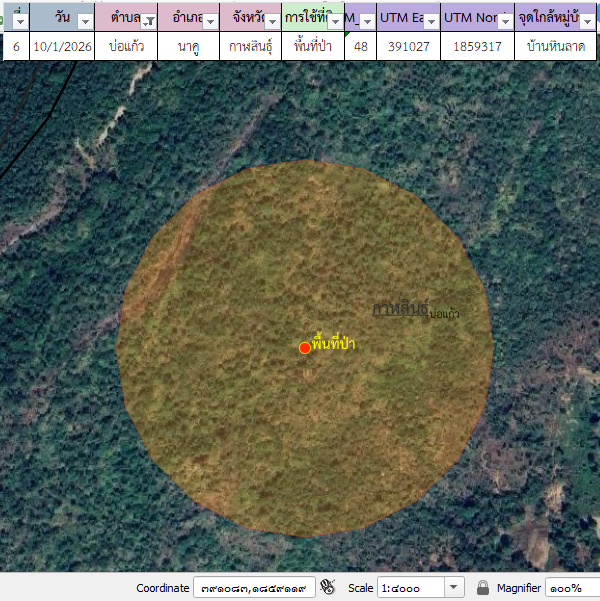Click the red hotspot point marker
The image size is (600, 601).
305,348
